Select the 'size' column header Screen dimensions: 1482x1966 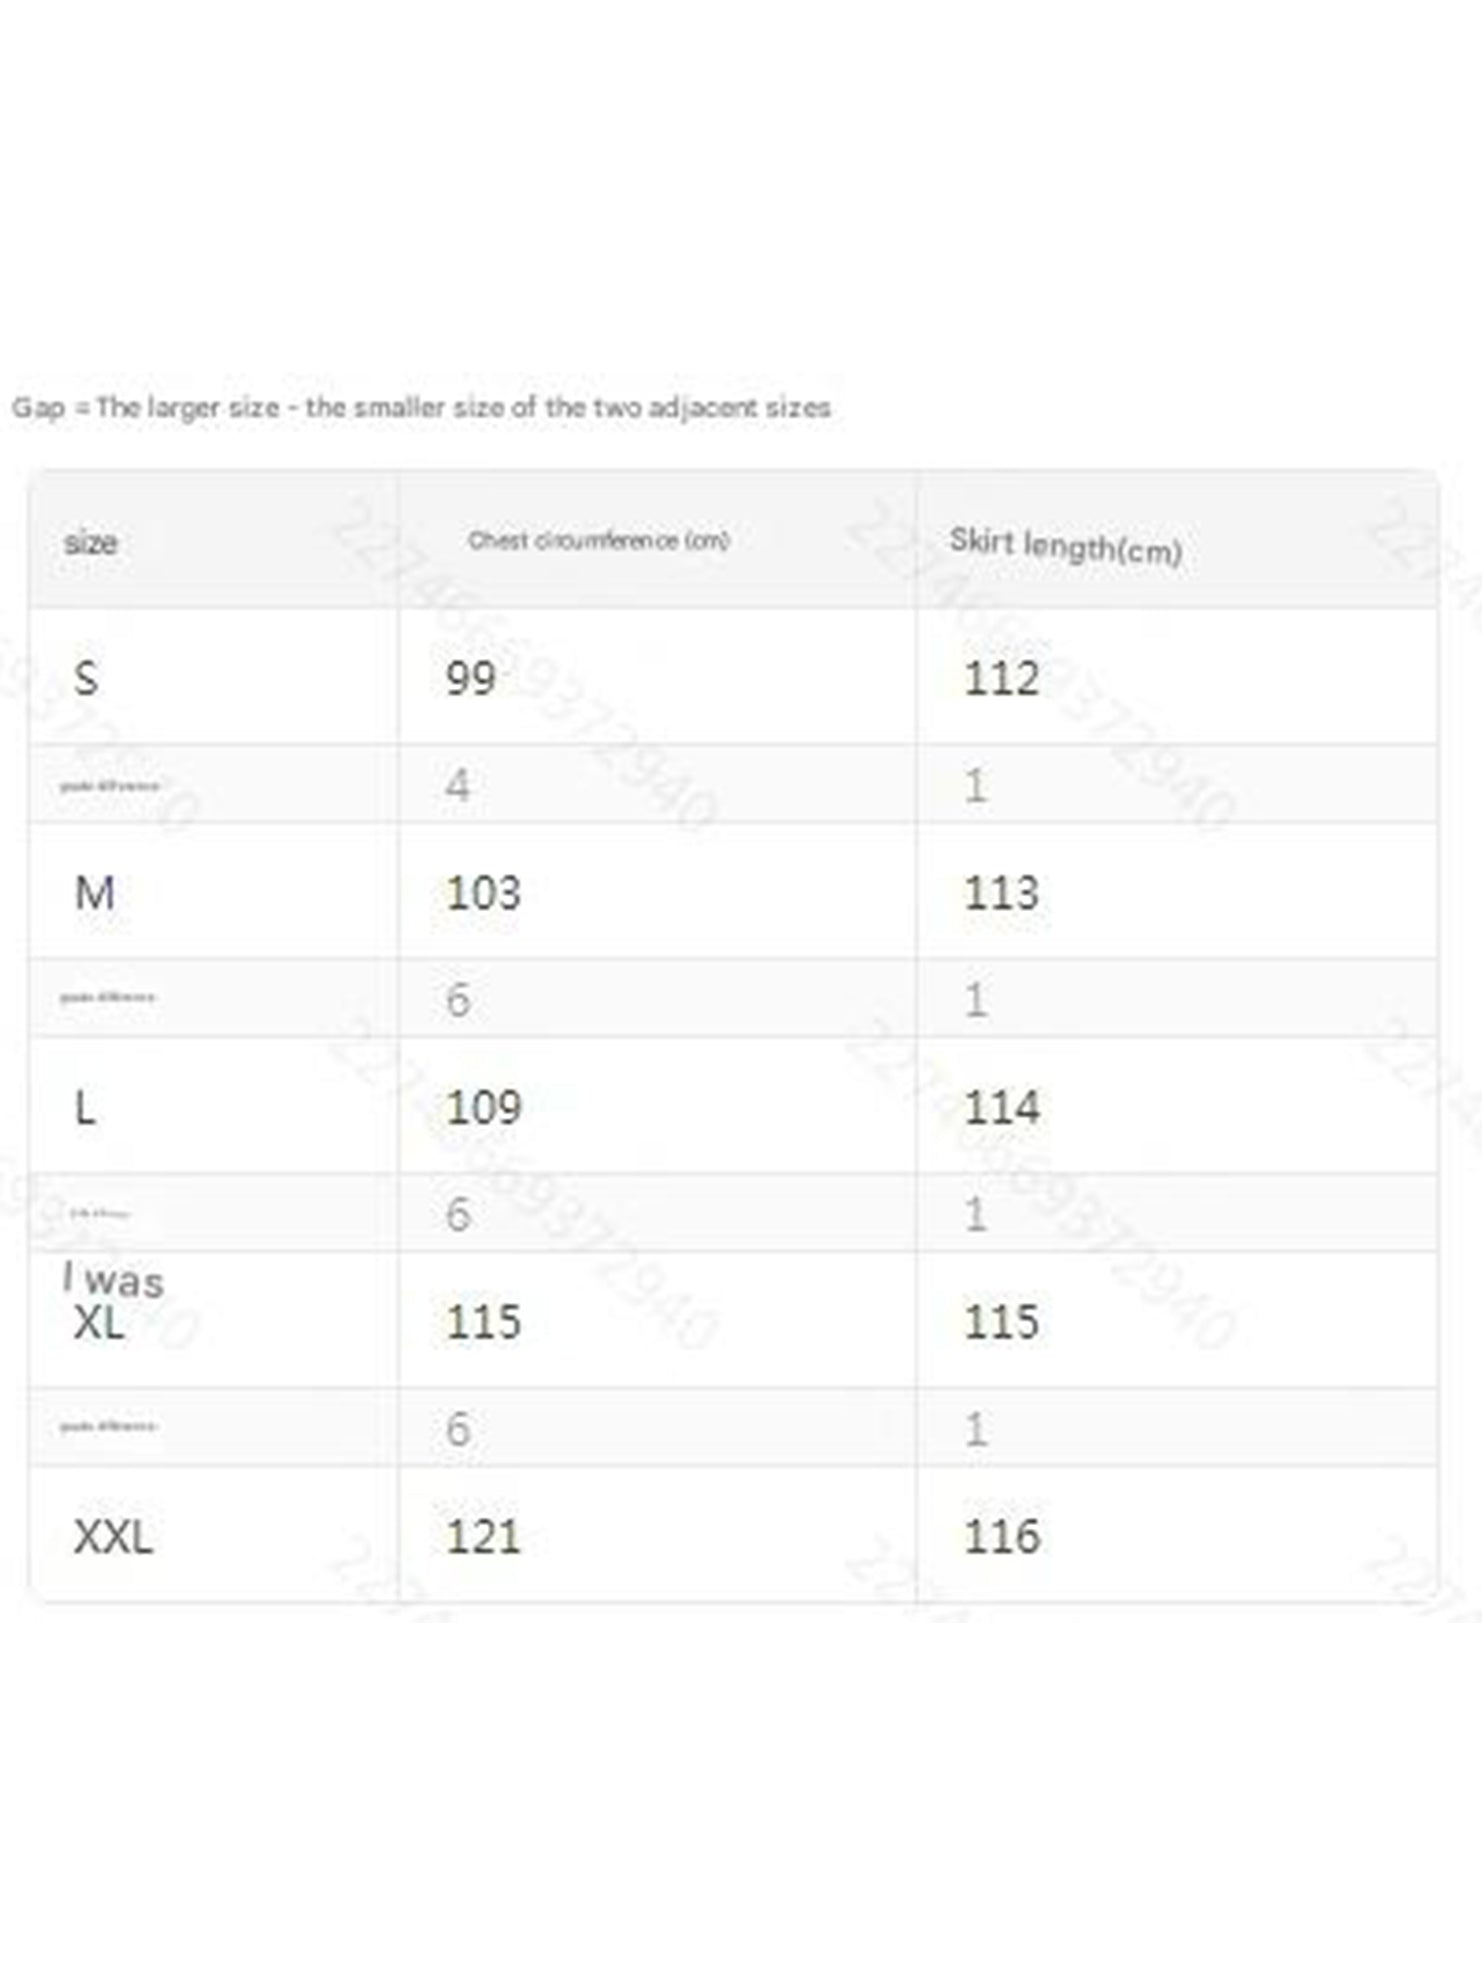(90, 543)
